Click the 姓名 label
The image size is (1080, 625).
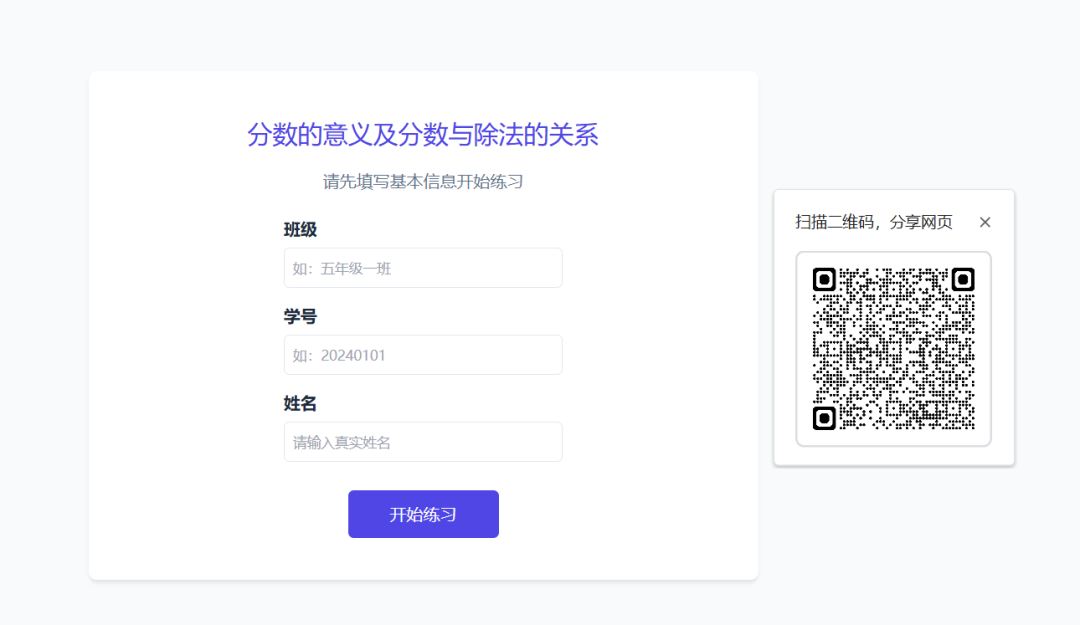pyautogui.click(x=300, y=403)
